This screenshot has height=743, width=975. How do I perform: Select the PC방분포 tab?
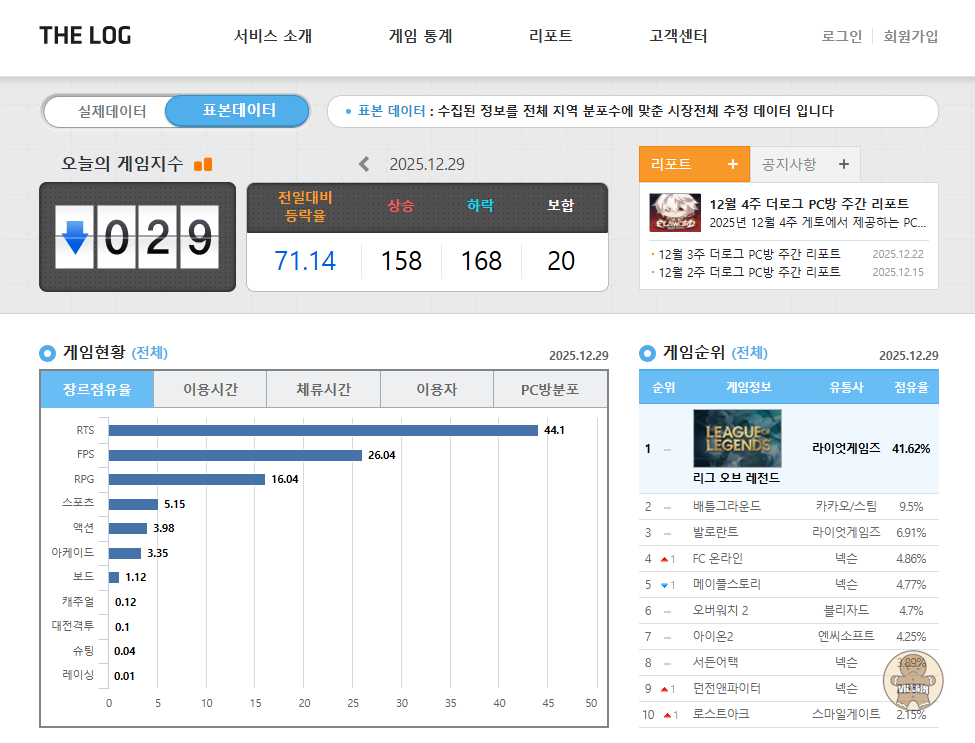click(x=549, y=390)
